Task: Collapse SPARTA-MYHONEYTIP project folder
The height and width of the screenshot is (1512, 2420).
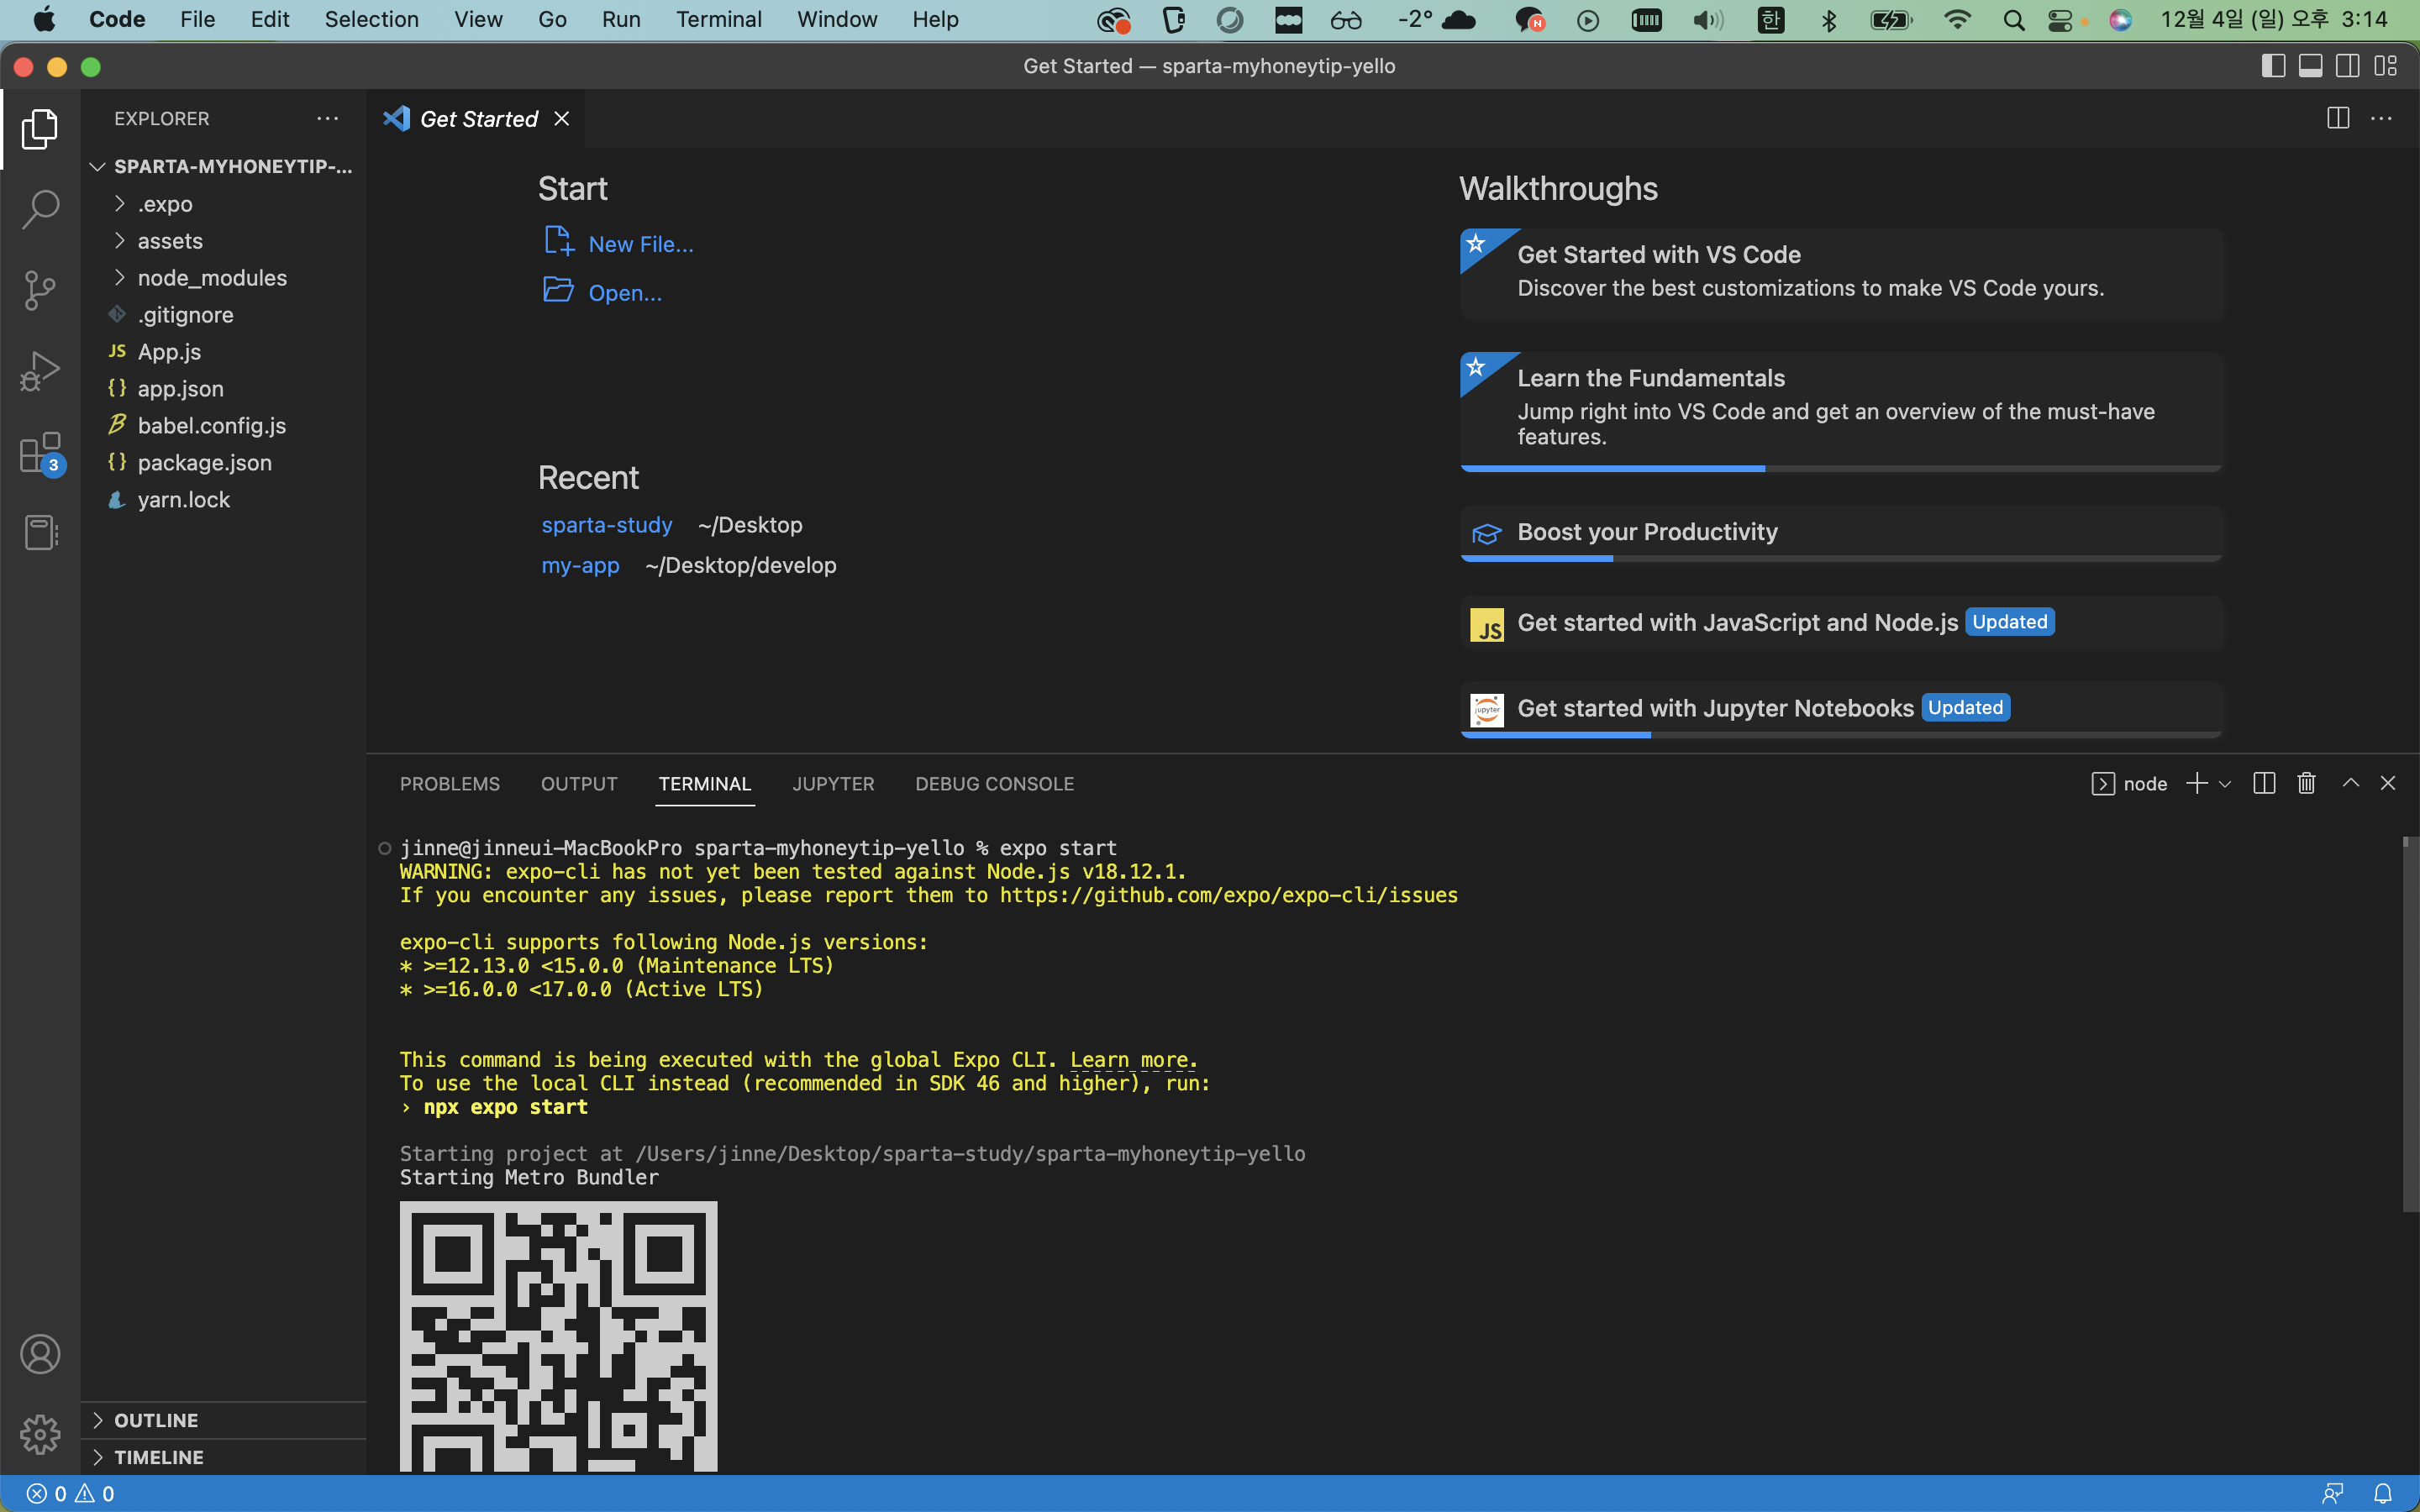Action: 223,166
